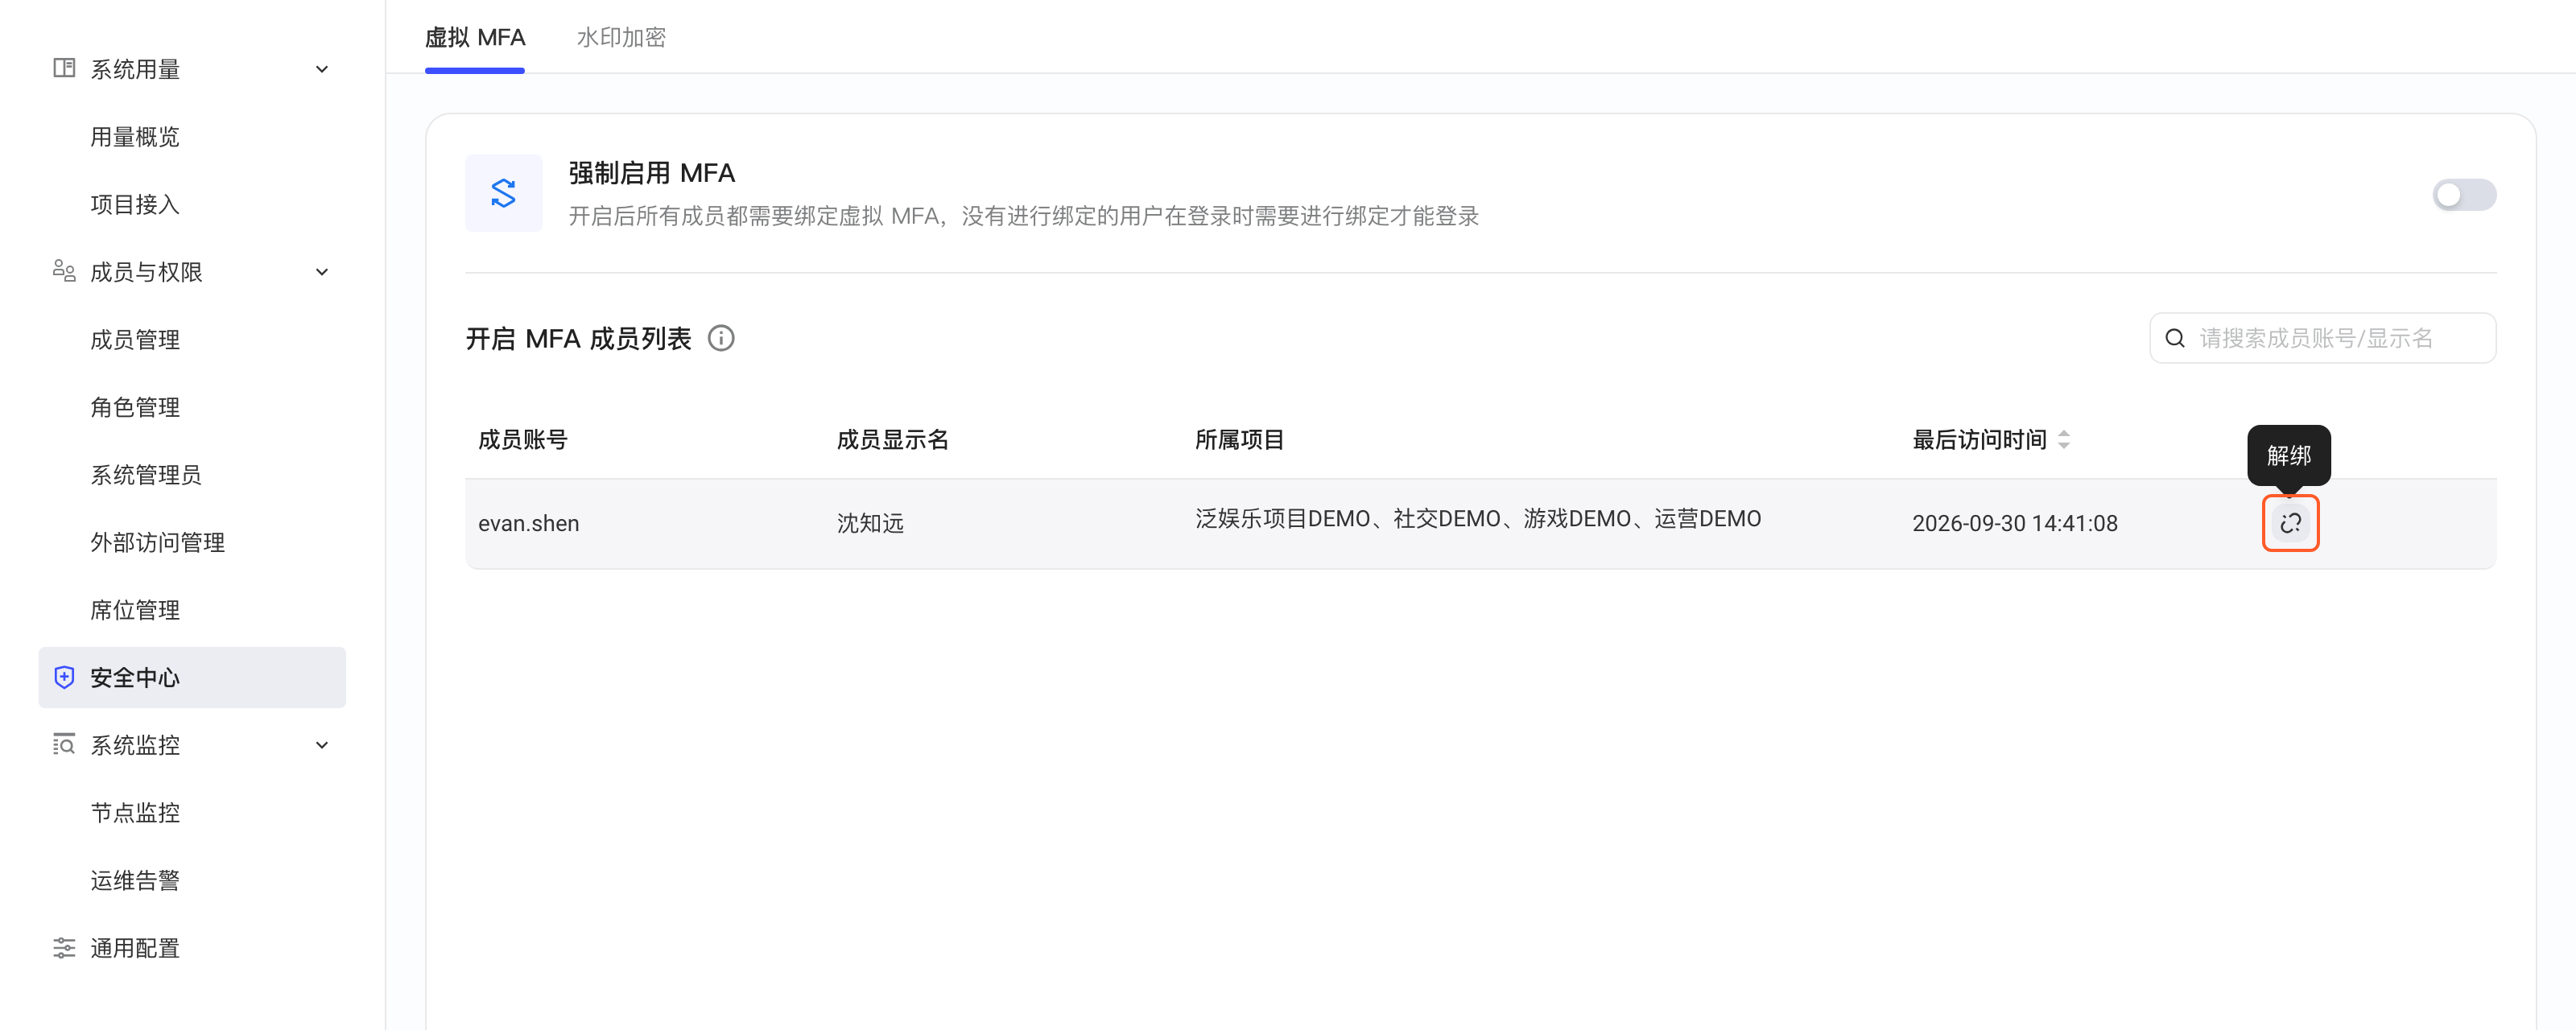Open 运维告警 in the sidebar
The height and width of the screenshot is (1030, 2576).
tap(135, 880)
